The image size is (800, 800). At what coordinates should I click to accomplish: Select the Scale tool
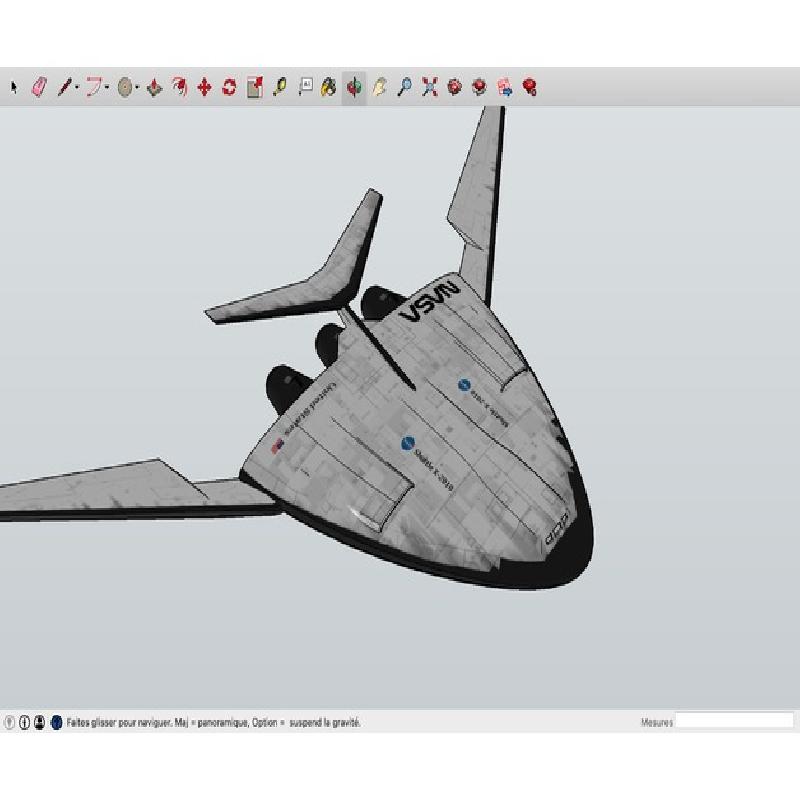coord(254,88)
